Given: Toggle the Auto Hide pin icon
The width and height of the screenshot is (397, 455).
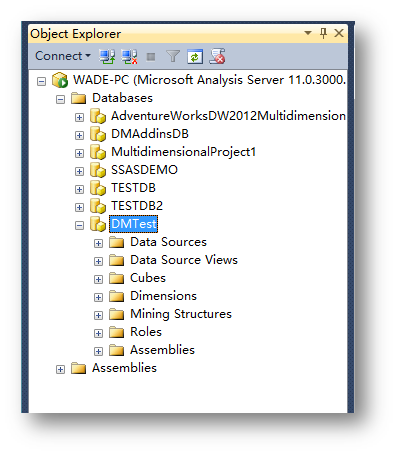Looking at the screenshot, I should [x=323, y=33].
